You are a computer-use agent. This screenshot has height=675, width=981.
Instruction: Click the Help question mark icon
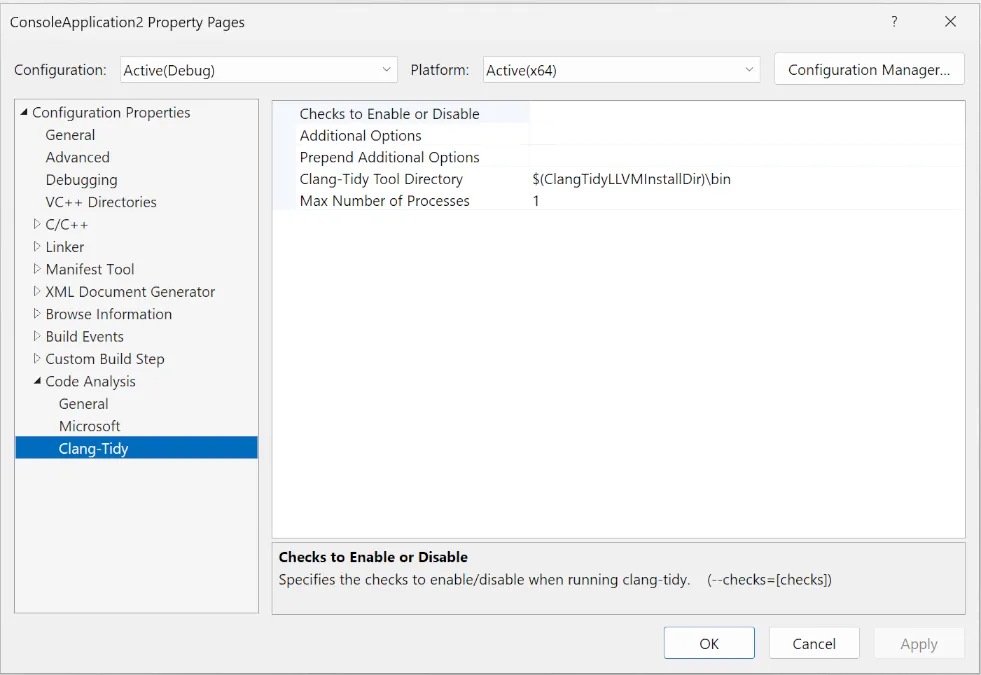pos(894,21)
